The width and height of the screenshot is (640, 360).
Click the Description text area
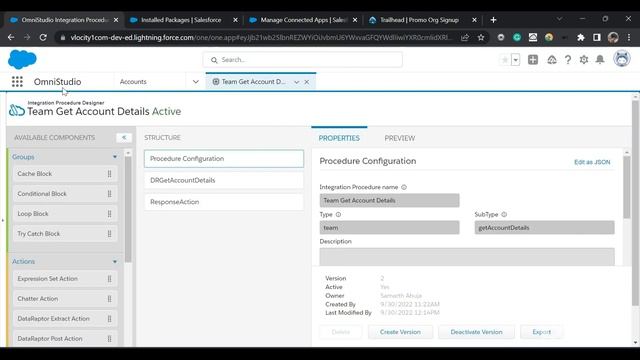(x=467, y=257)
